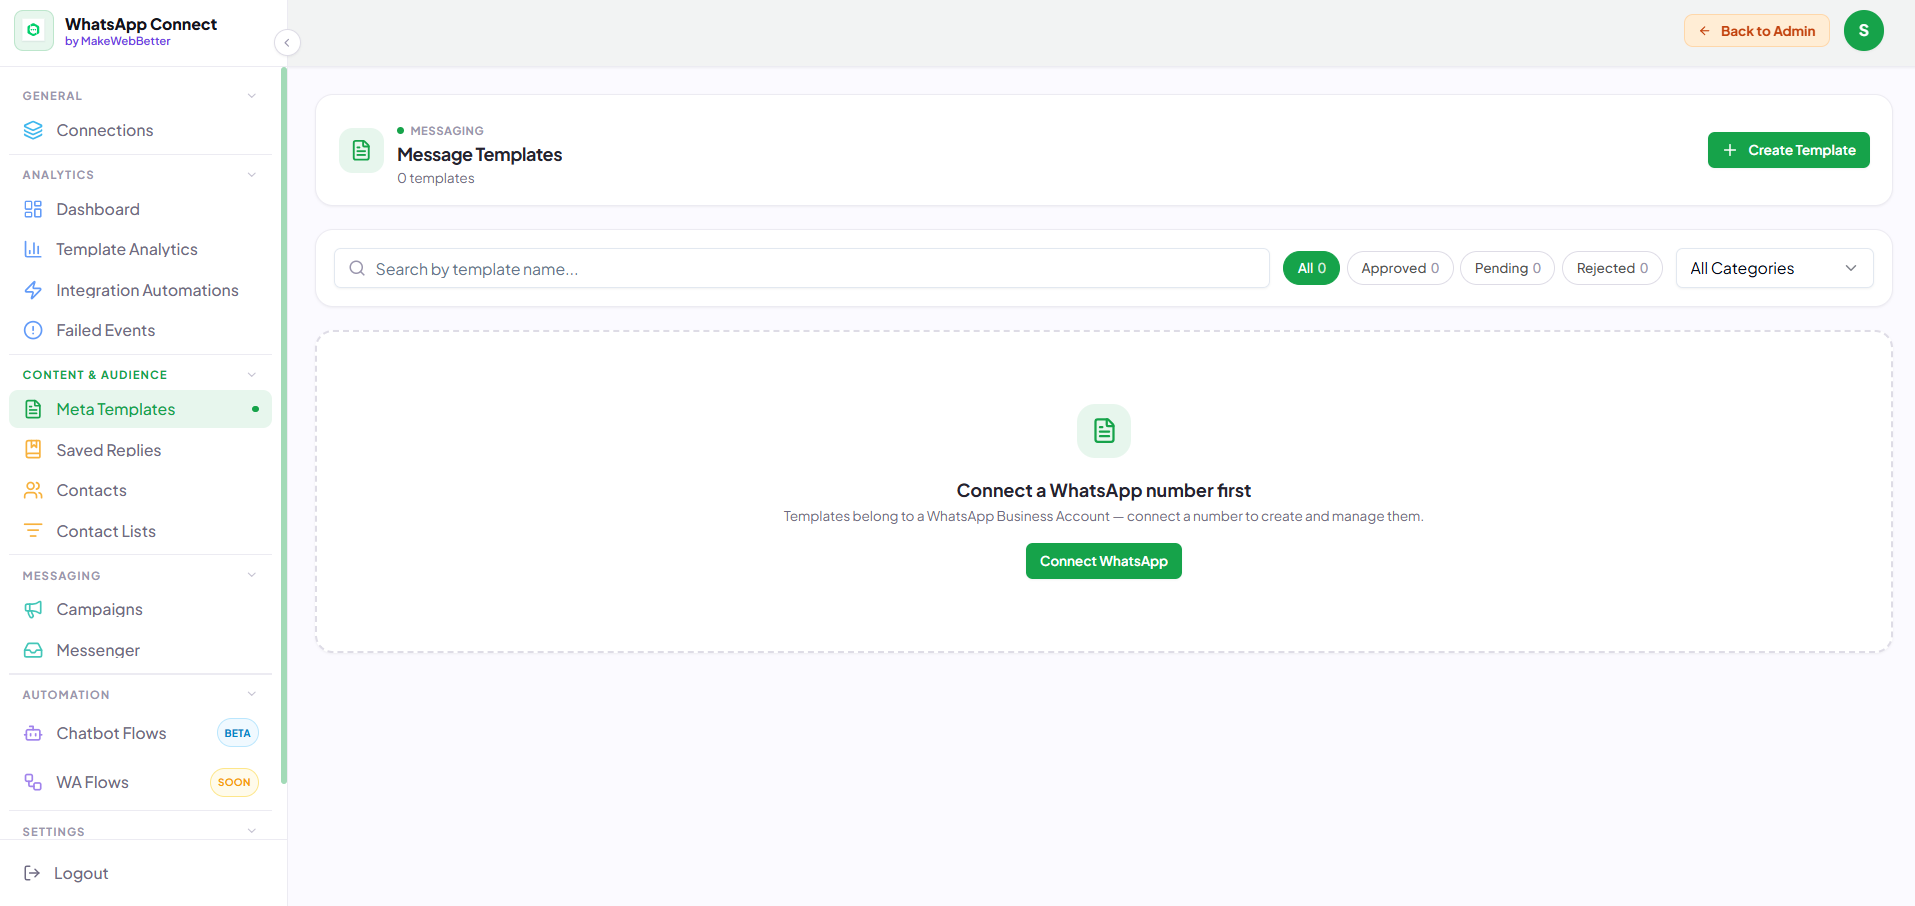Collapse the Messaging section chevron
Image resolution: width=1915 pixels, height=906 pixels.
click(252, 575)
